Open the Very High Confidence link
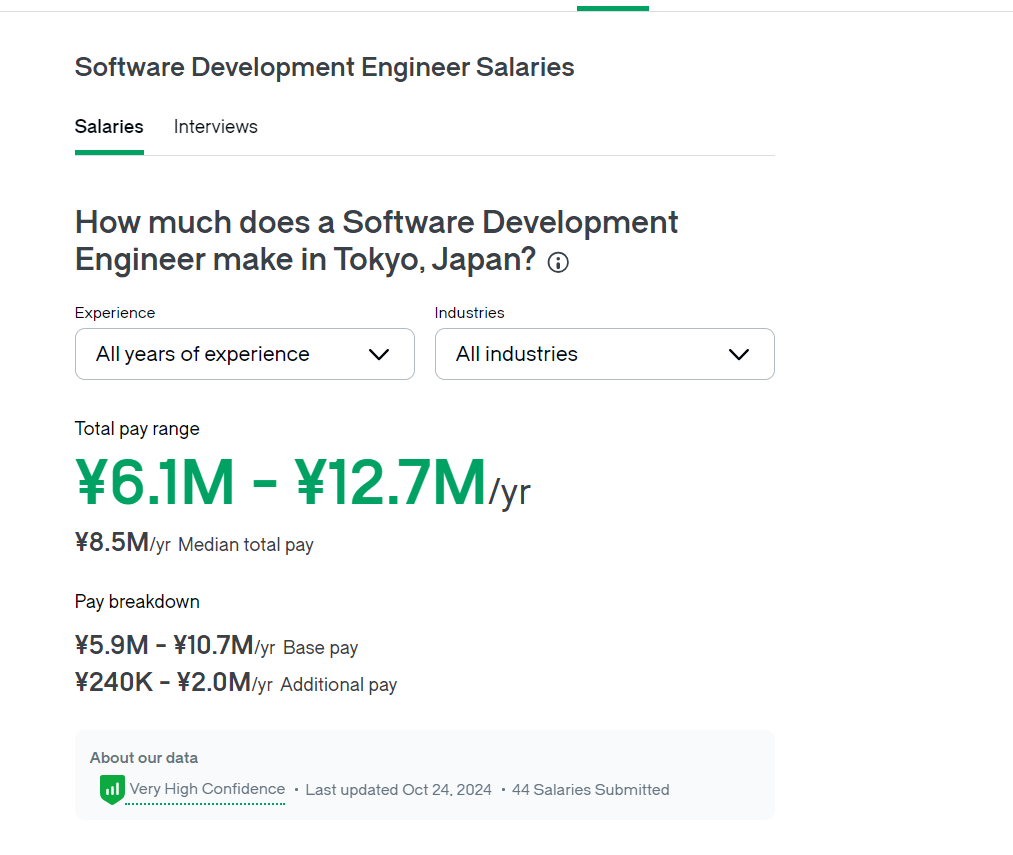Screen dimensions: 1013x855 pos(207,789)
